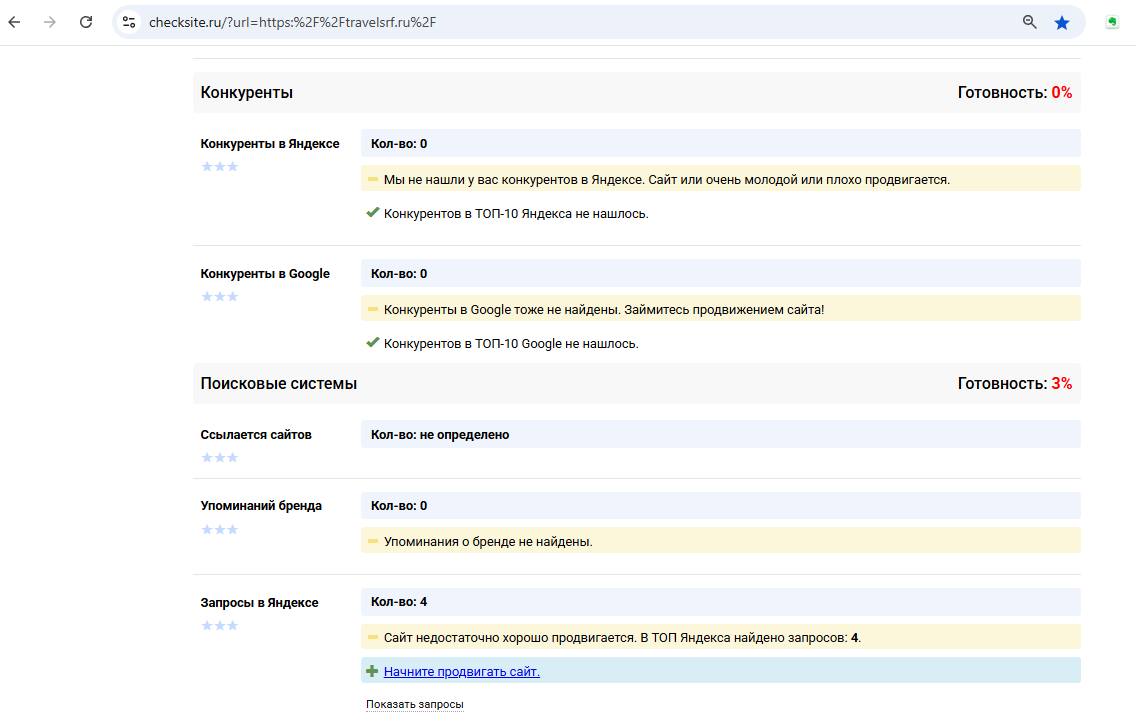The width and height of the screenshot is (1136, 725).
Task: Click green checkmark beside ТОП-10 Яндекса message
Action: [x=372, y=213]
